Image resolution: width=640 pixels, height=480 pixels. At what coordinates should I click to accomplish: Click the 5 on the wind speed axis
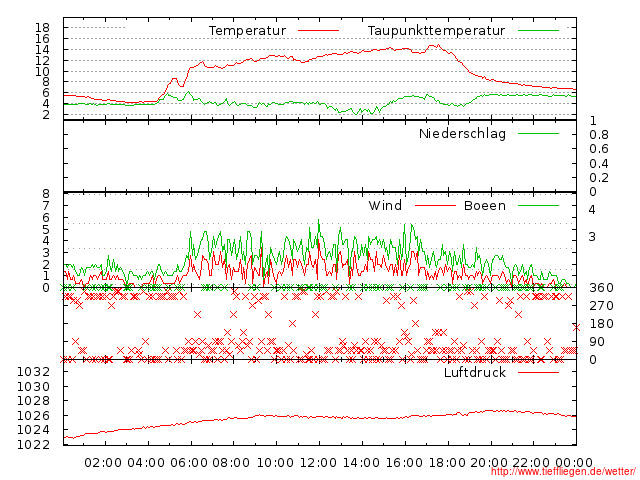click(x=46, y=229)
